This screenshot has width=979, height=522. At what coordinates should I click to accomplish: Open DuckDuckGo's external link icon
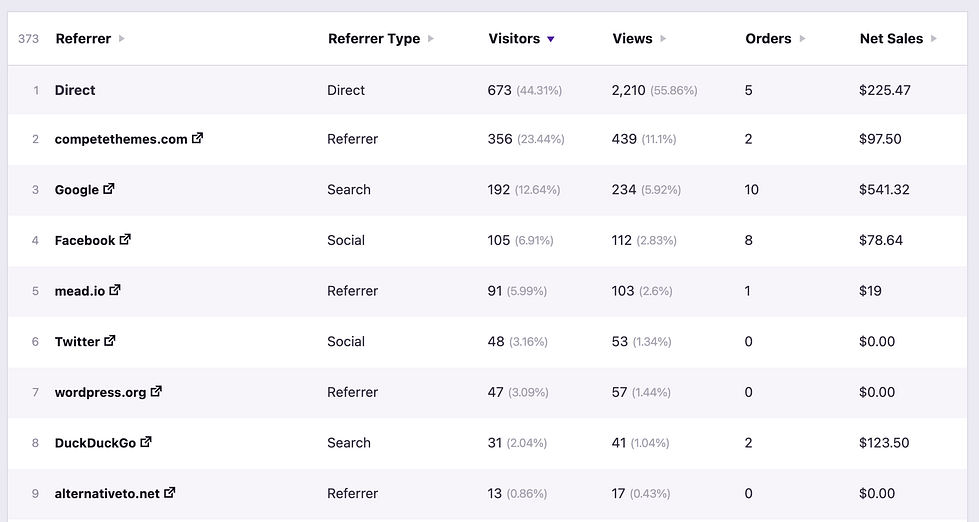click(x=146, y=442)
